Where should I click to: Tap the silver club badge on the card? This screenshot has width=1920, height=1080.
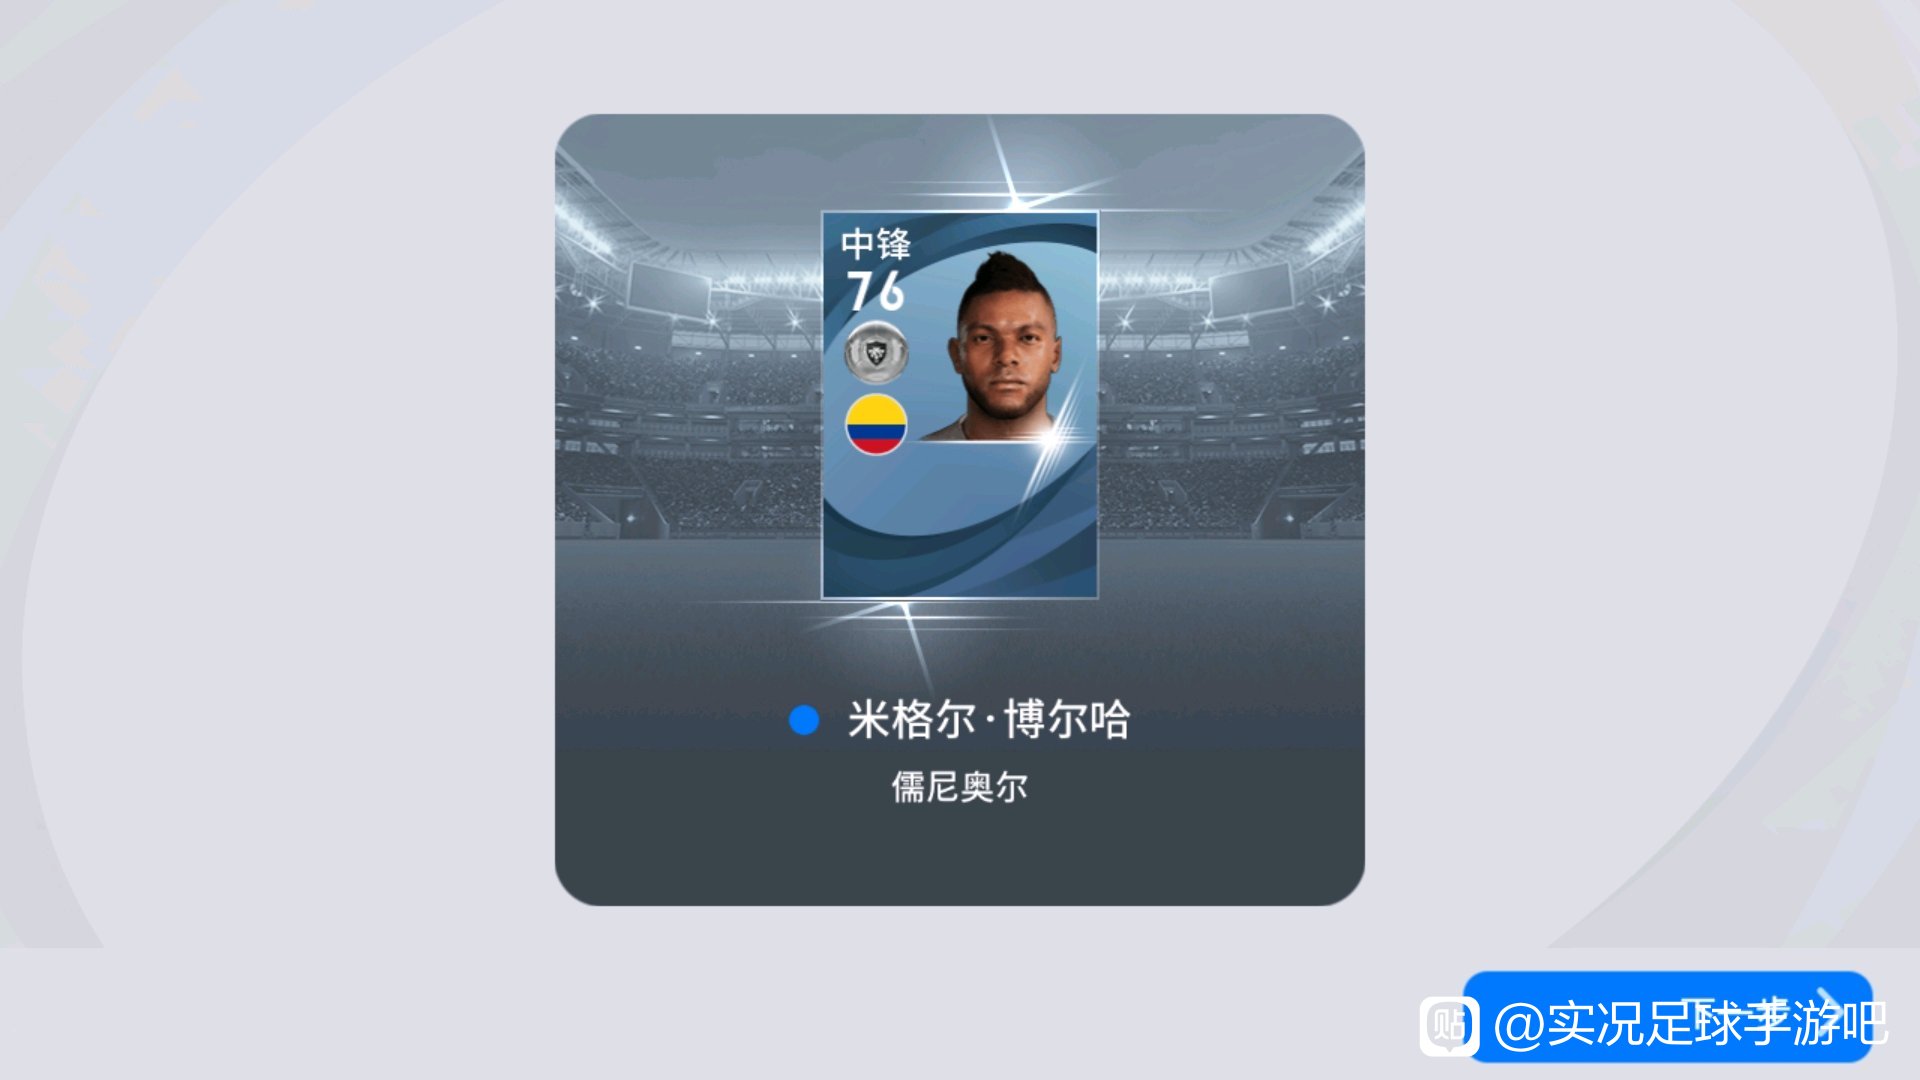[876, 352]
